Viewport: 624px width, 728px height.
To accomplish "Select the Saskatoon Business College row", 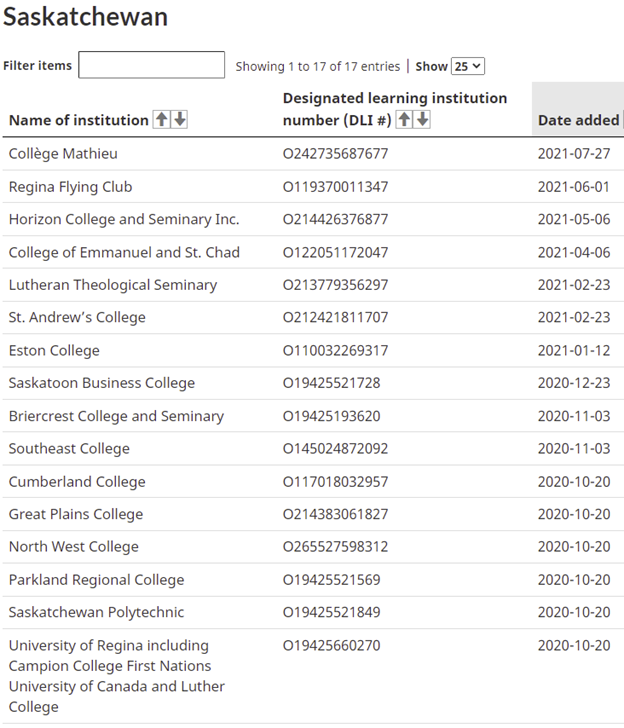I will click(313, 383).
